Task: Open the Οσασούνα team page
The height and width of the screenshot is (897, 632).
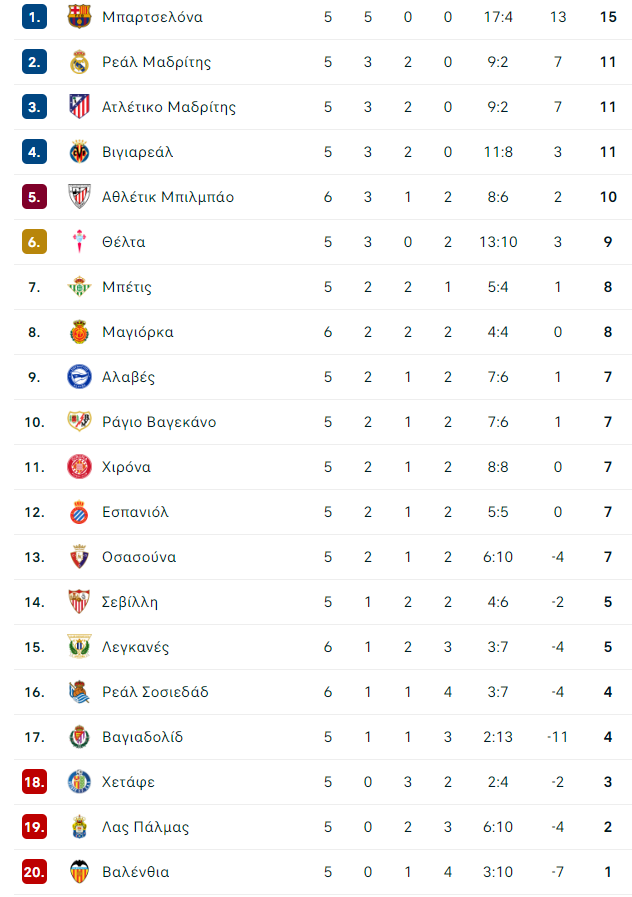Action: click(139, 557)
